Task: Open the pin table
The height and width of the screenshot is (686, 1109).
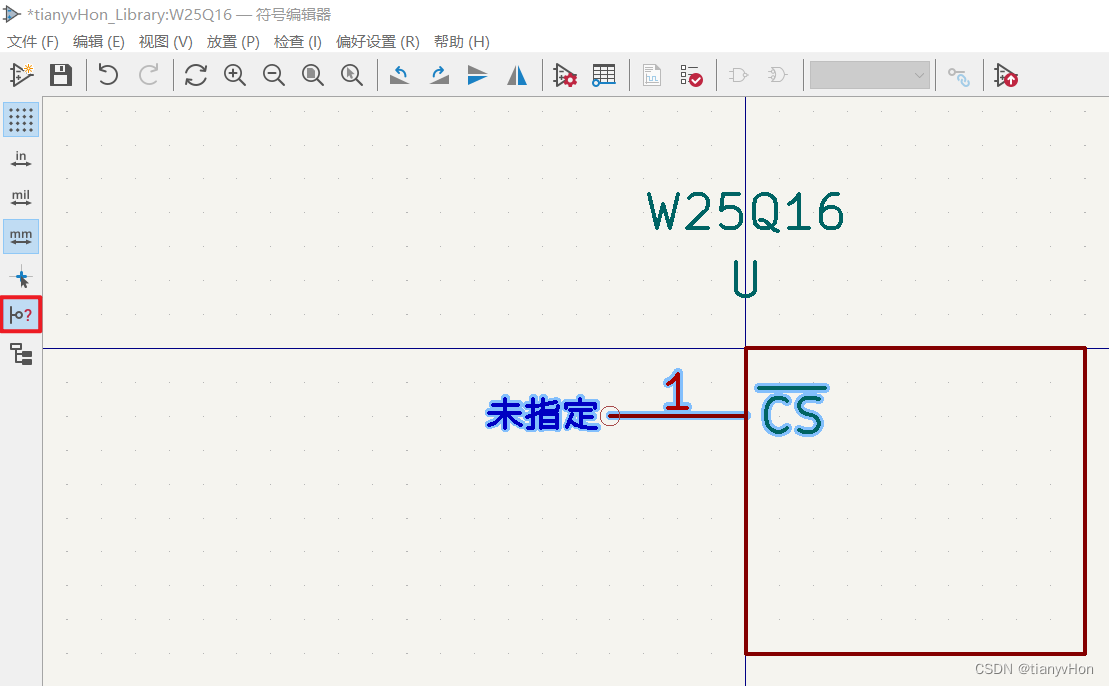Action: (x=604, y=75)
